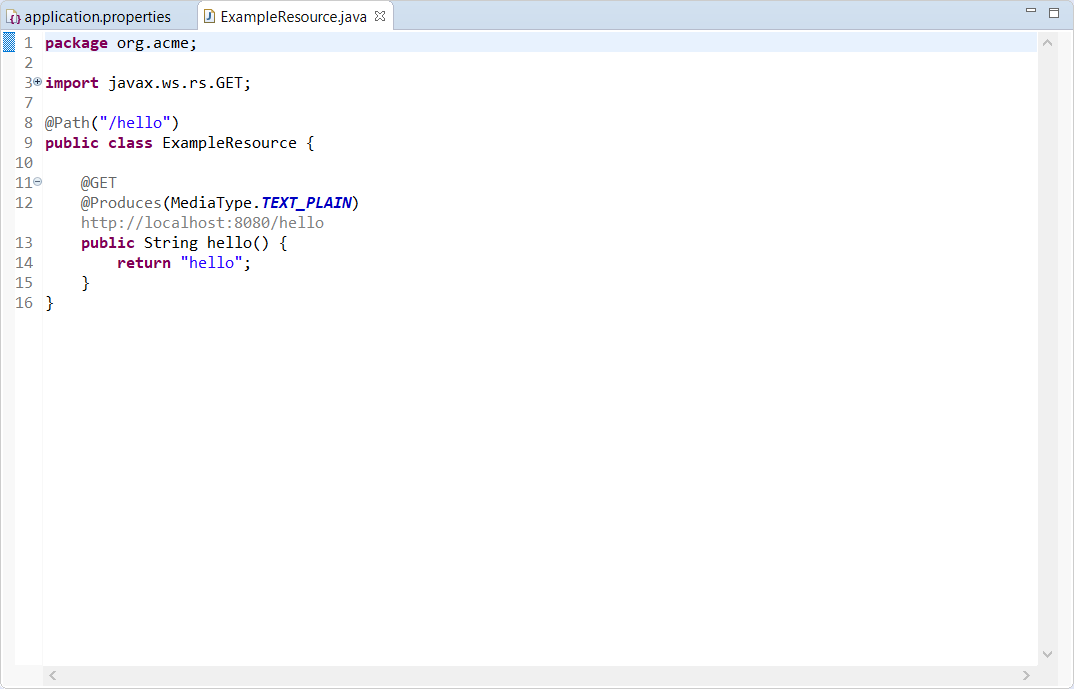Open the http://localhost:8080/hello code lens link

click(x=202, y=223)
